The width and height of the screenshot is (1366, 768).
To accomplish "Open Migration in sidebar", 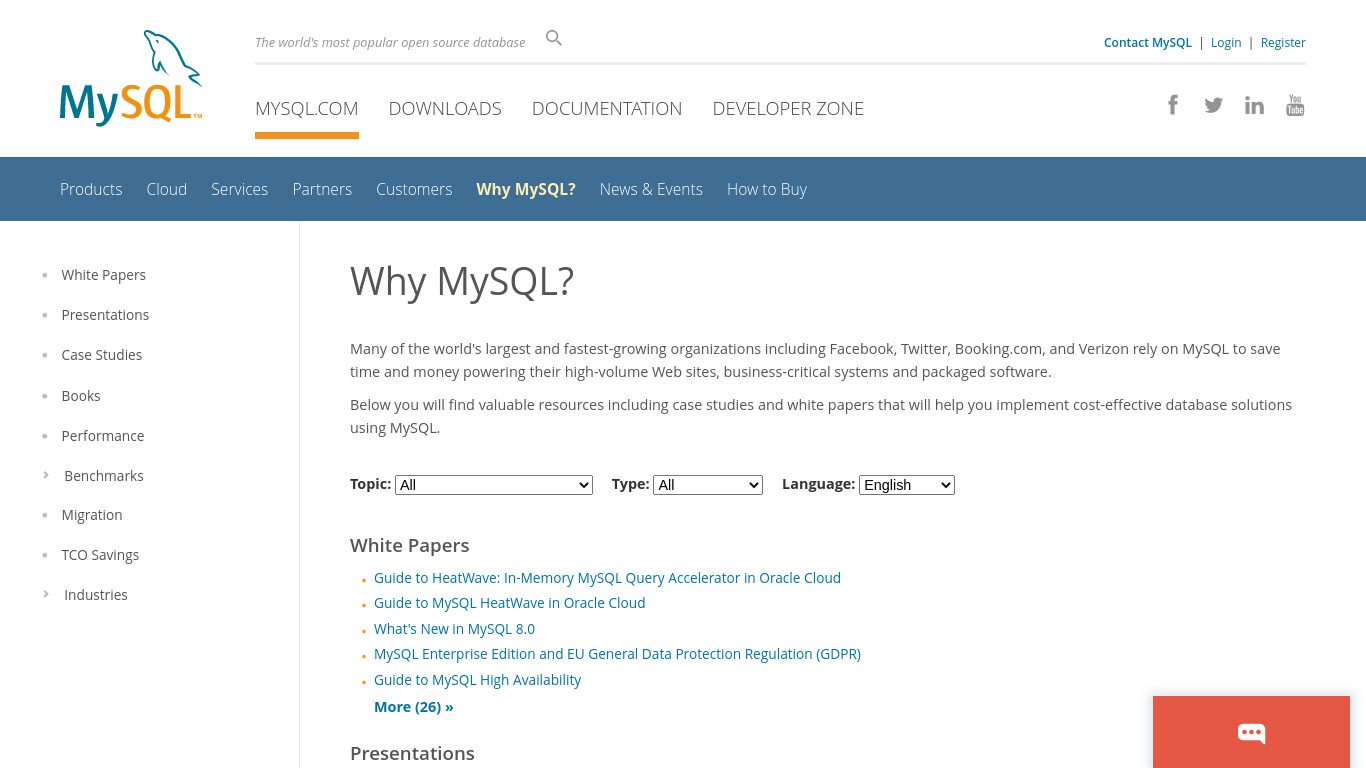I will (x=92, y=515).
